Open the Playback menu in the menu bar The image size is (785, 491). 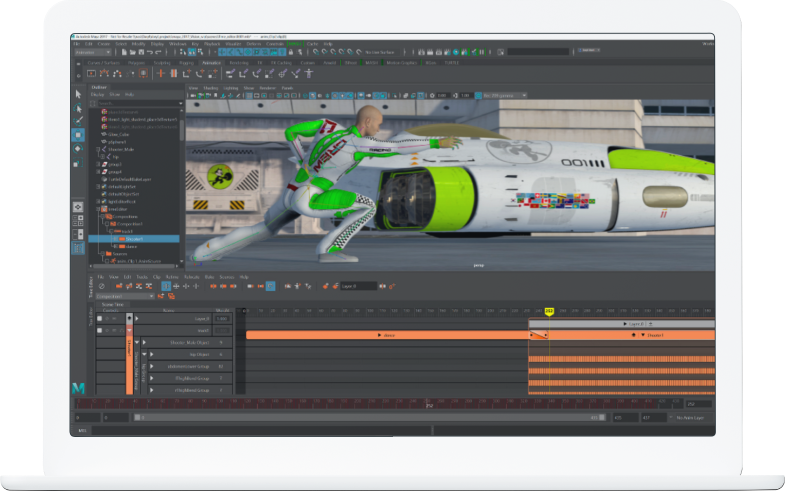click(x=212, y=44)
